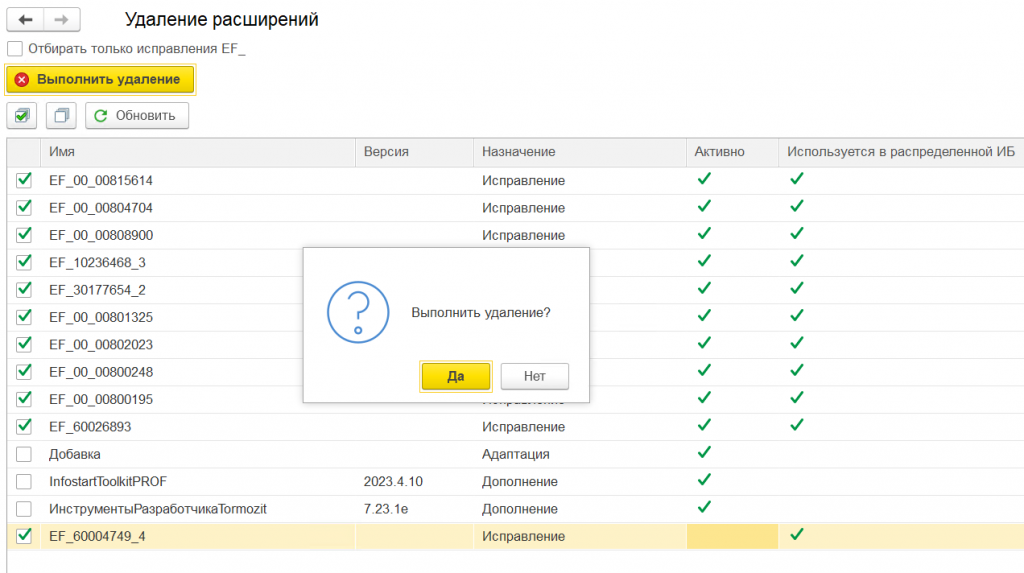
Task: Click the Выполнить удаление button
Action: (x=99, y=79)
